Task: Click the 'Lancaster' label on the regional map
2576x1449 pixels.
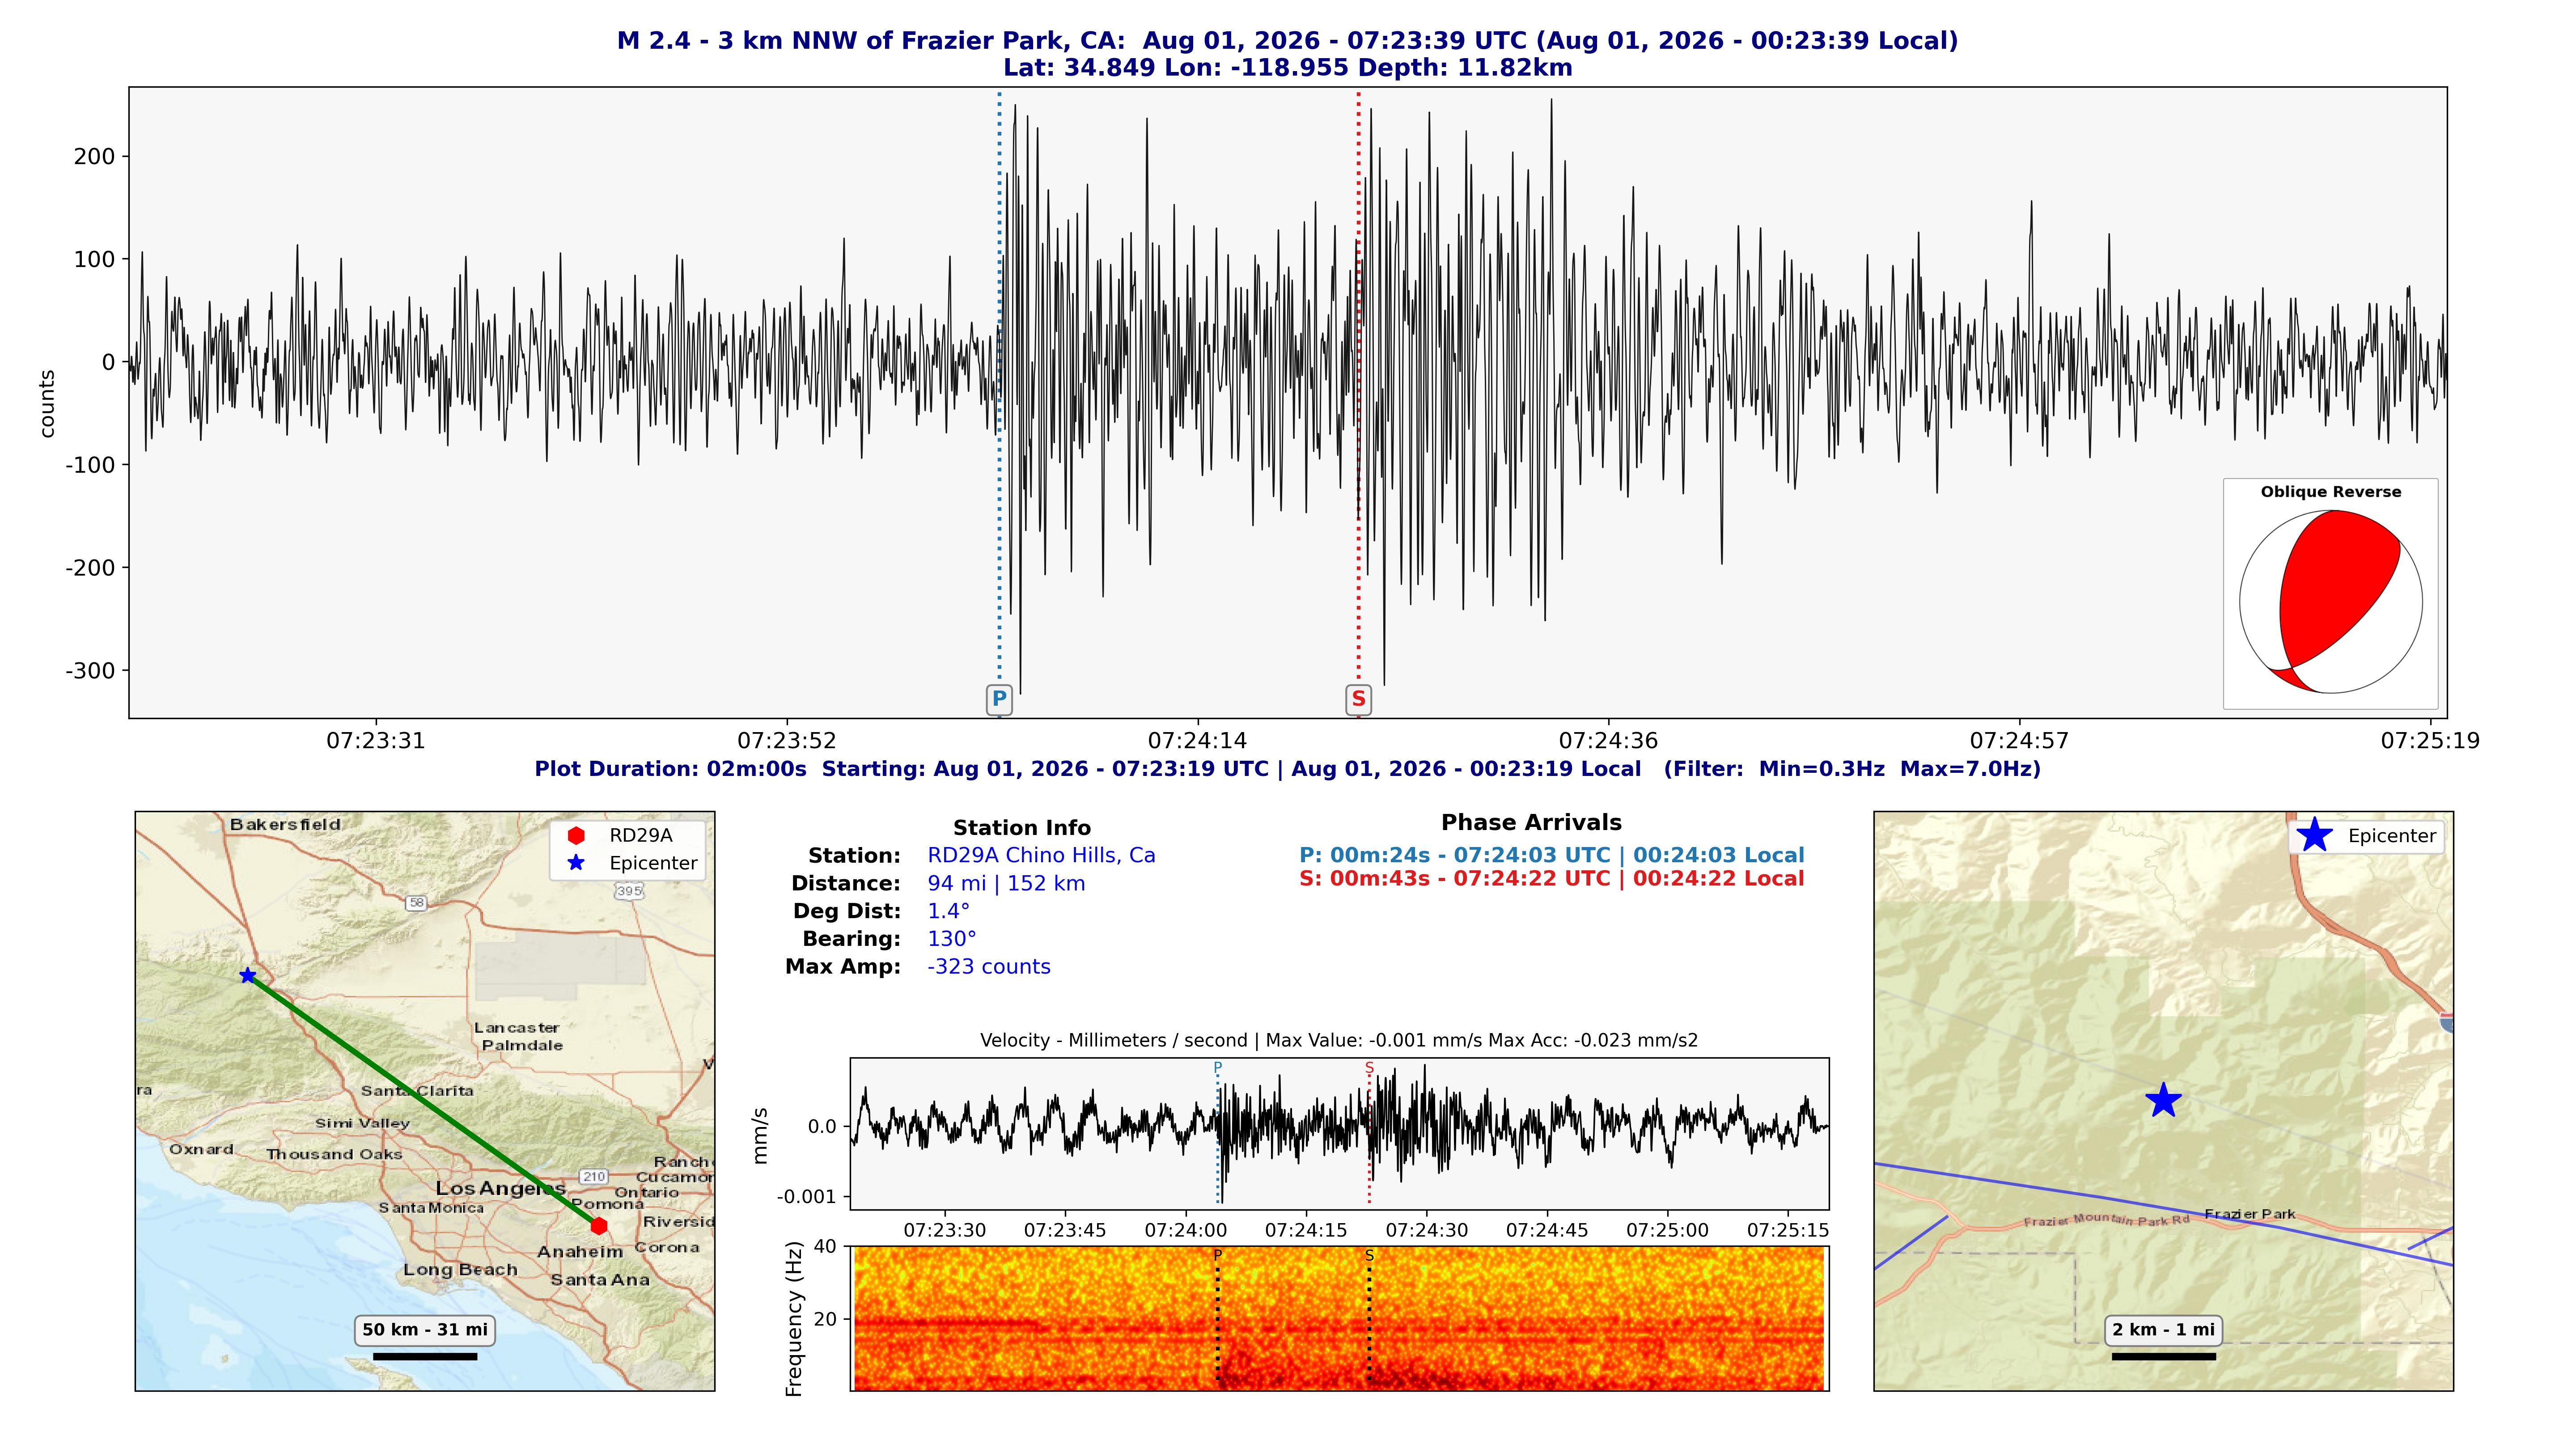Action: (x=516, y=1028)
